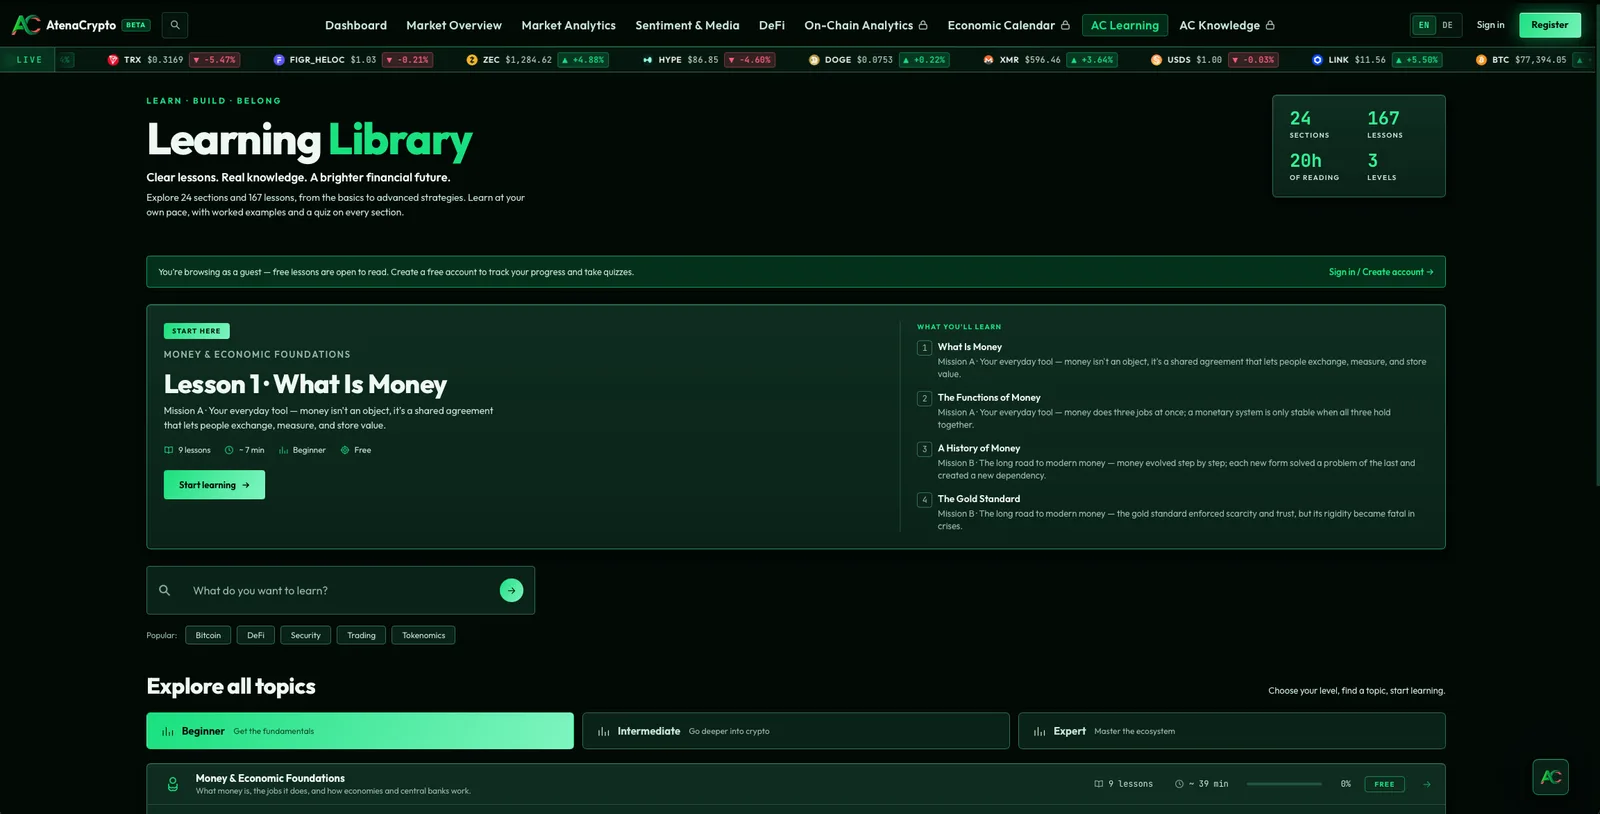Switch language to DE
The height and width of the screenshot is (814, 1600).
pos(1447,25)
